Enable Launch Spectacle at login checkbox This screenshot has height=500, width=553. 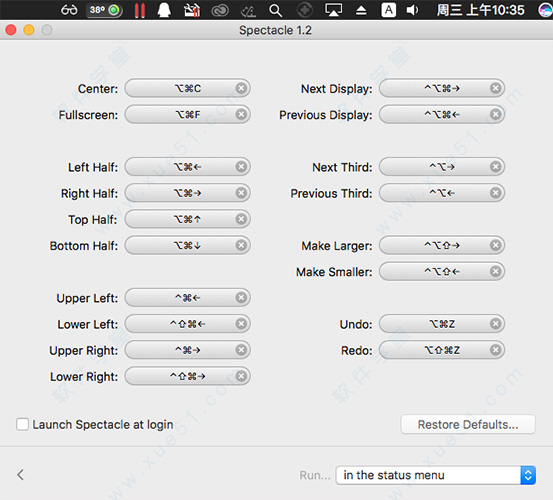point(22,424)
